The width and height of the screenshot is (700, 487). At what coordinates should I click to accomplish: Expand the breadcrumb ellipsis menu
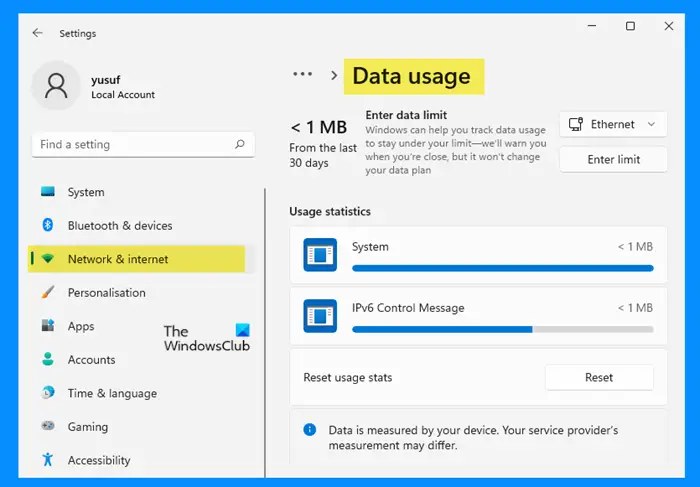click(x=303, y=74)
